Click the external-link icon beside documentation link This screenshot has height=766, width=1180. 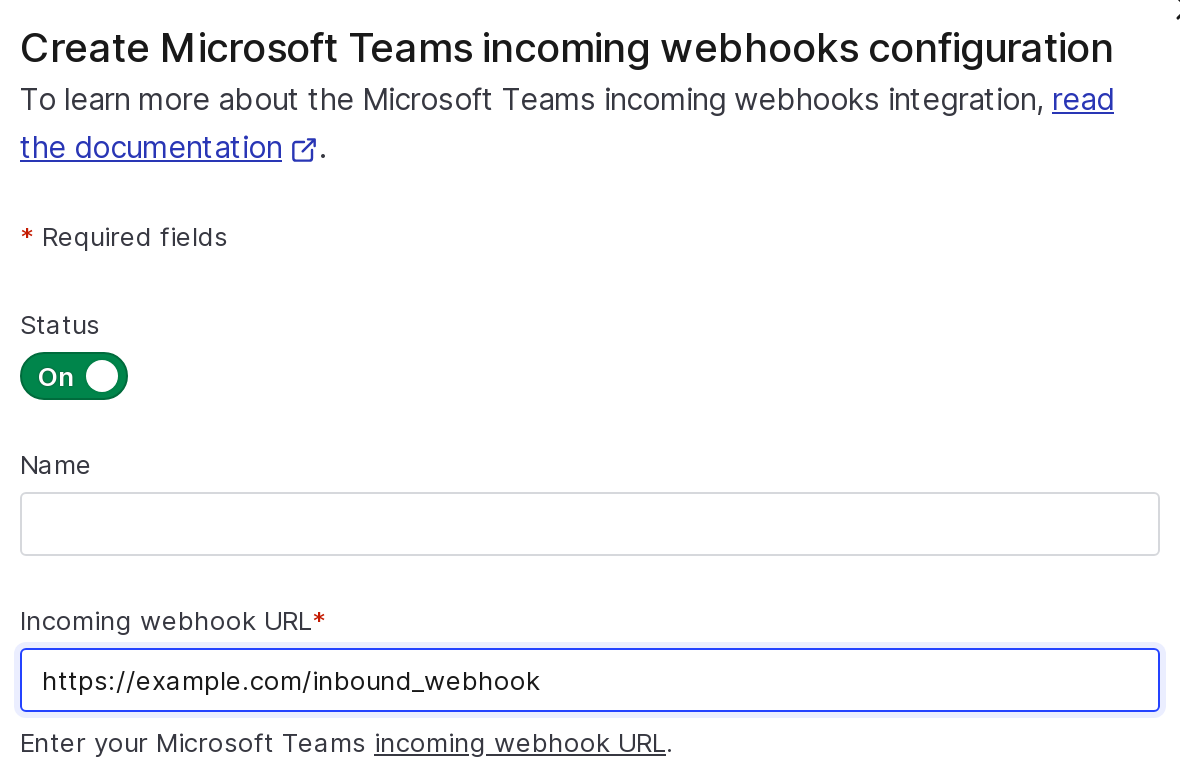[303, 149]
